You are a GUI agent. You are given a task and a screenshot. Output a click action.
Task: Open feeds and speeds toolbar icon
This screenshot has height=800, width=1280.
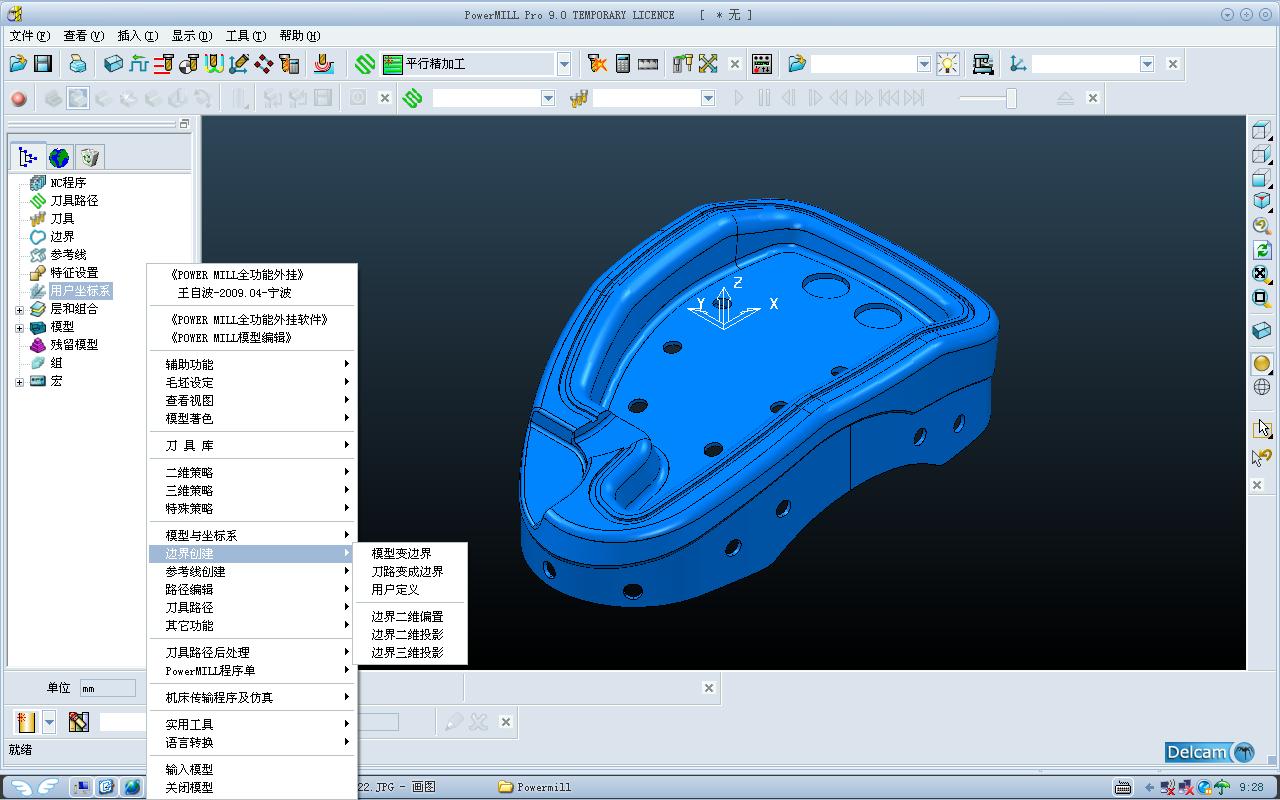point(139,64)
